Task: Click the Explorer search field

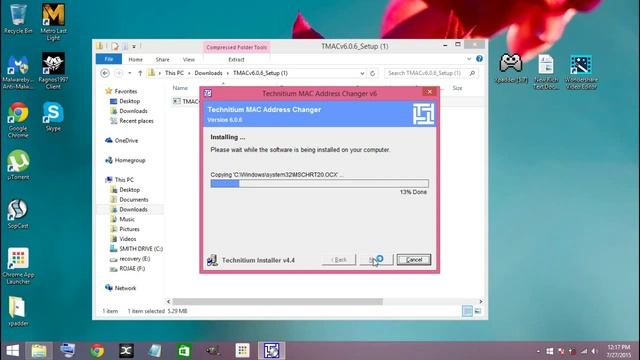Action: pos(431,73)
